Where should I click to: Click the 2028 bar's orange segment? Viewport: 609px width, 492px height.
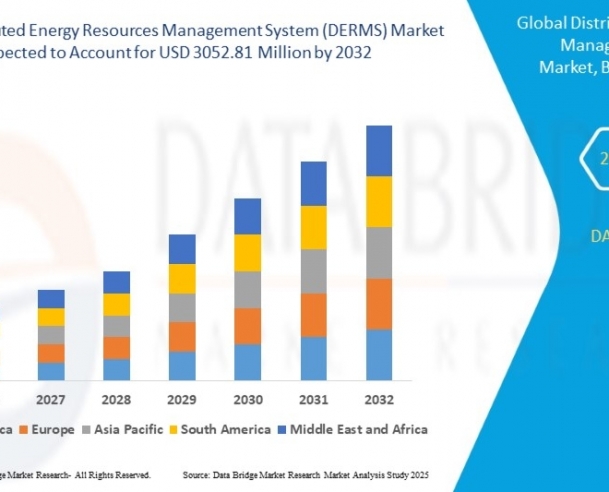tap(117, 348)
